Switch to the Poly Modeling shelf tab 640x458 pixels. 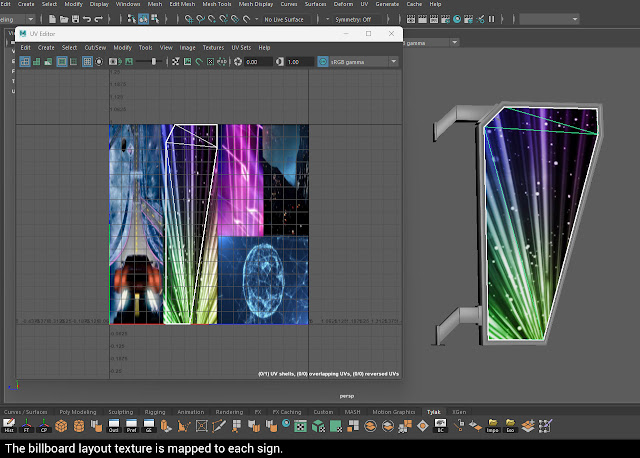point(78,411)
